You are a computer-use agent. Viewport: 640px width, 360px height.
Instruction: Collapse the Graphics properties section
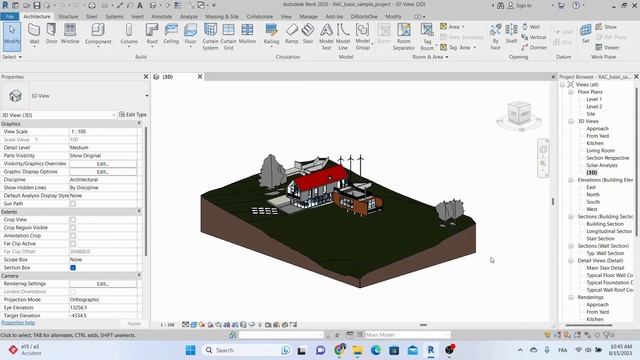[x=139, y=123]
